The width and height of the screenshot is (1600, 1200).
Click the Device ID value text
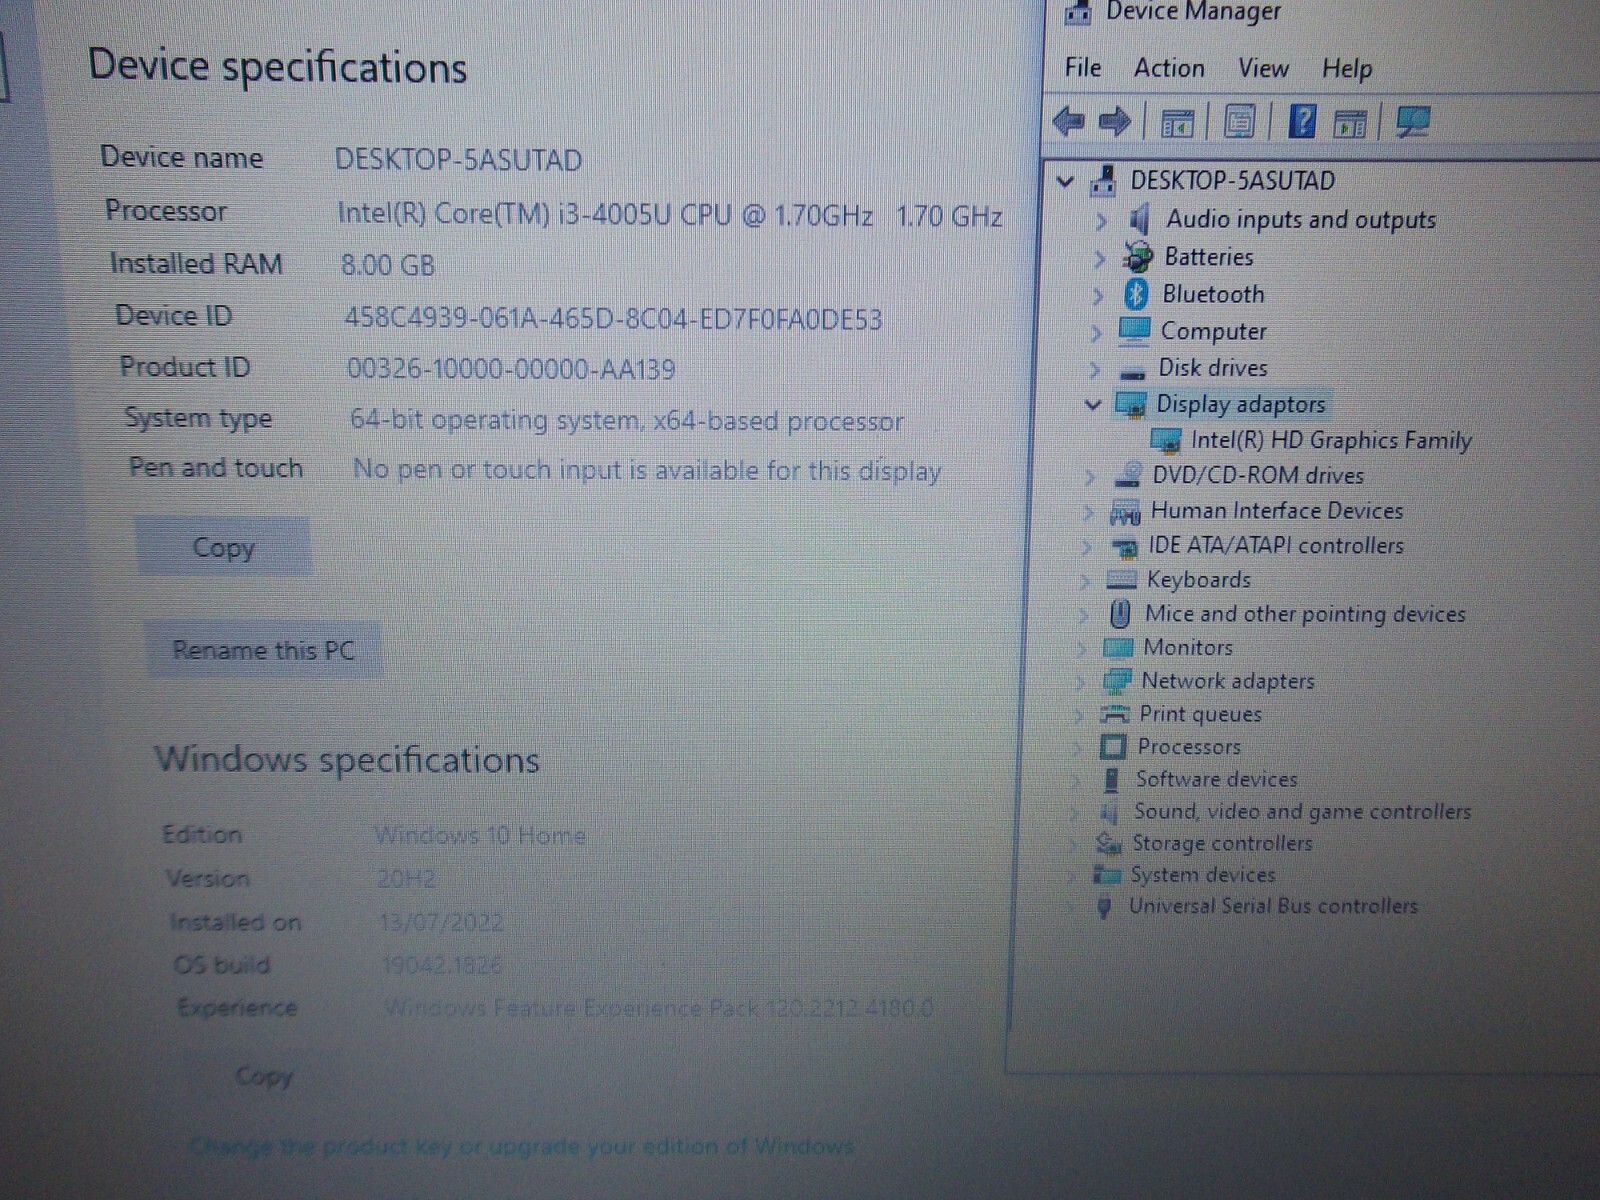tap(613, 319)
